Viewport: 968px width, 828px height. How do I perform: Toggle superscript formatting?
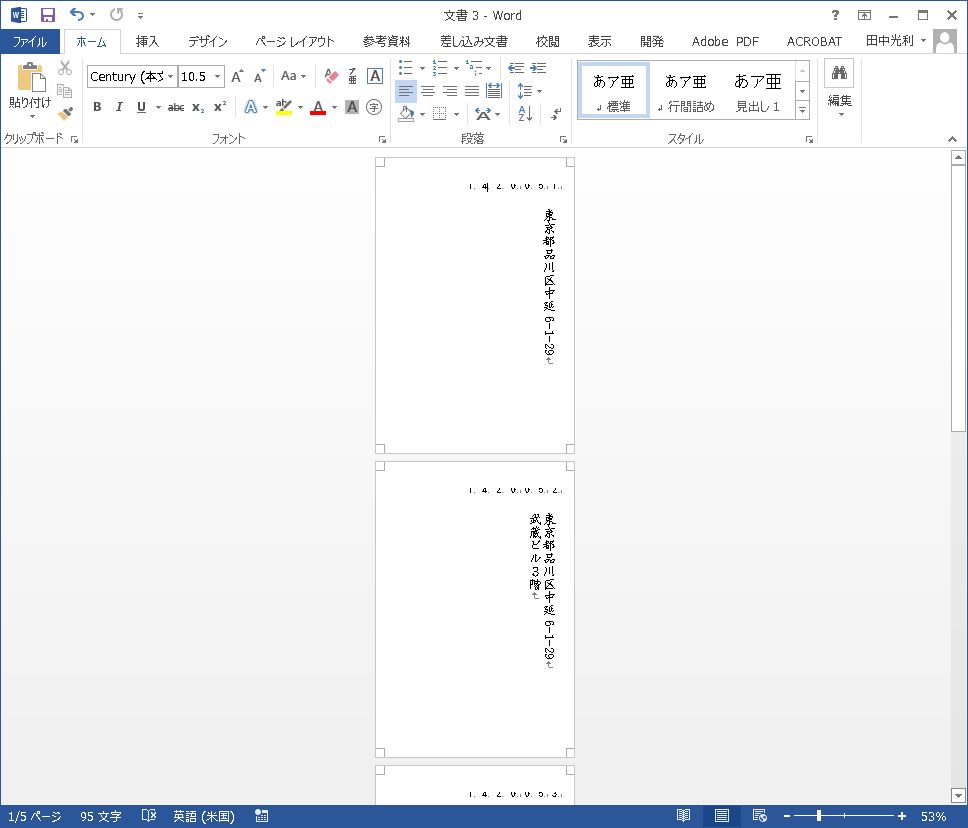tap(220, 107)
